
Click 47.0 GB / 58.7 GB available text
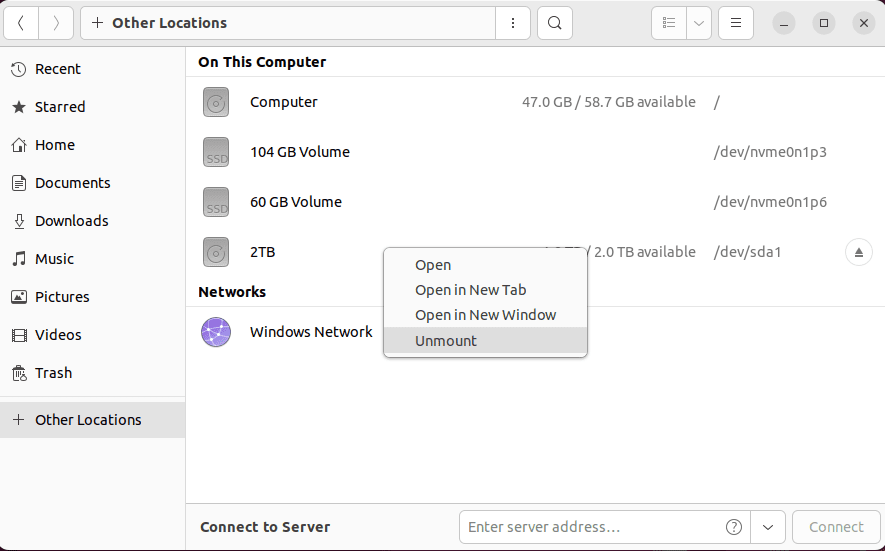click(x=608, y=102)
